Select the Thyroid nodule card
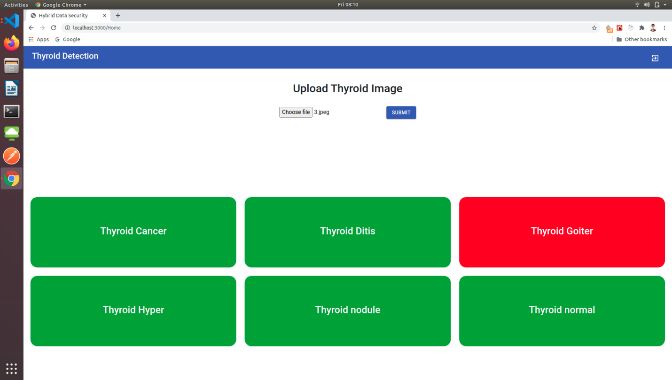Viewport: 672px width, 380px height. tap(348, 311)
